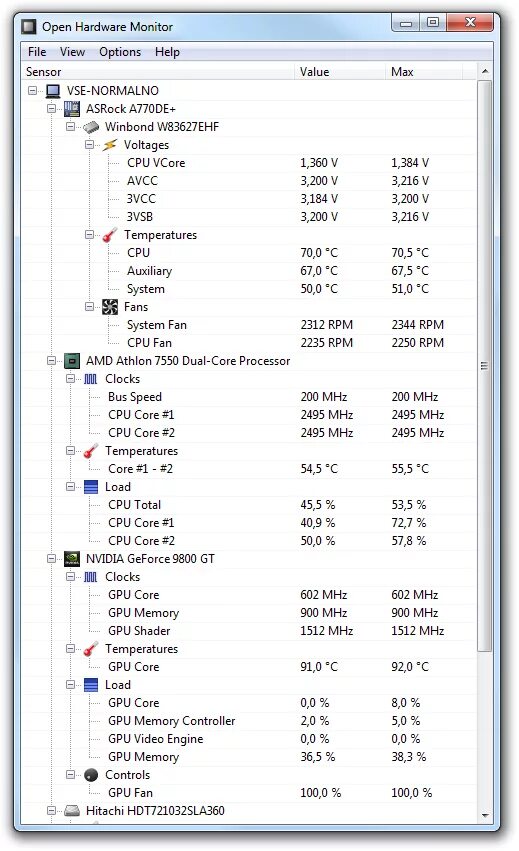Collapse the VSE-NORMALNO root node
This screenshot has width=519, height=851.
click(x=33, y=91)
